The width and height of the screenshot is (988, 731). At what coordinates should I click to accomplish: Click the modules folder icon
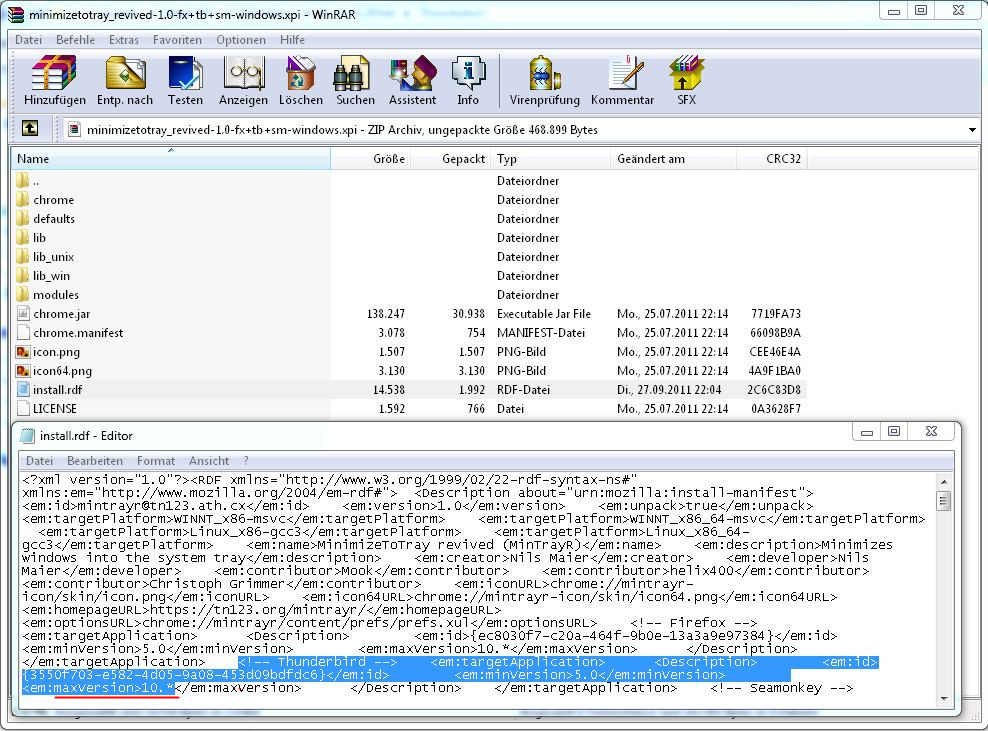click(x=23, y=294)
